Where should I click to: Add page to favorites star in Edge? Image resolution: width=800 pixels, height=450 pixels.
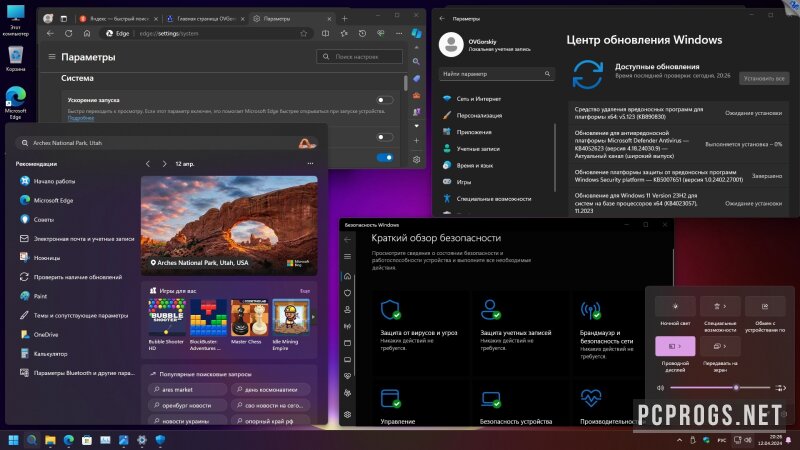click(x=304, y=33)
